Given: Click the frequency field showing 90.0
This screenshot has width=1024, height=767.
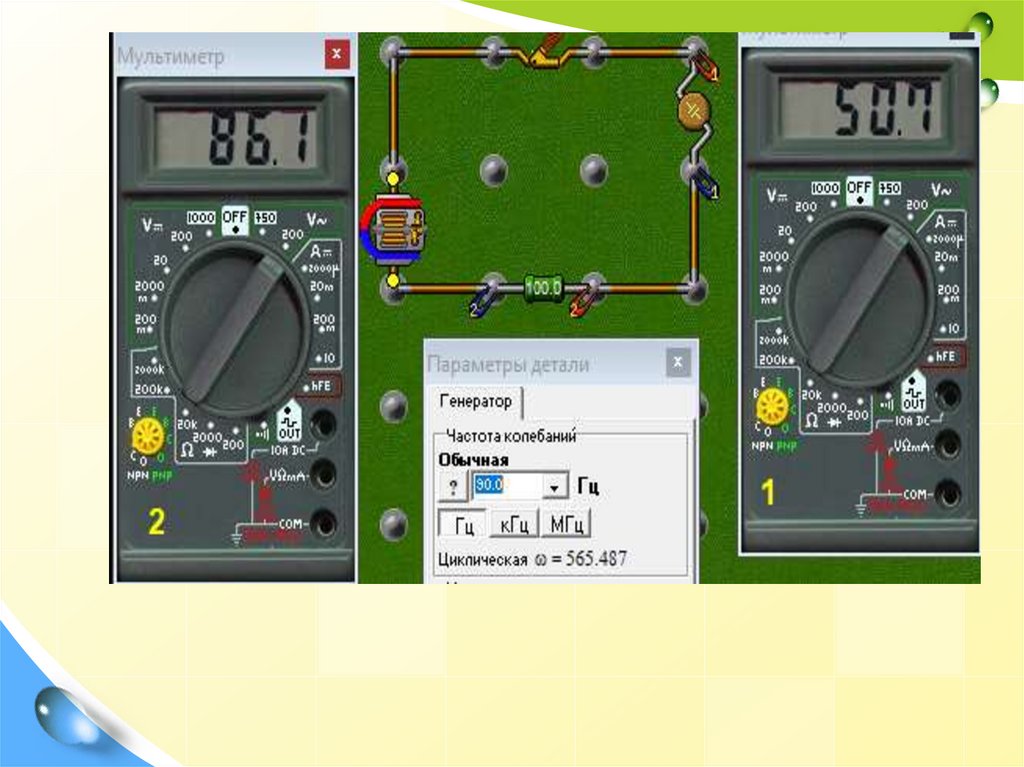Looking at the screenshot, I should 507,485.
